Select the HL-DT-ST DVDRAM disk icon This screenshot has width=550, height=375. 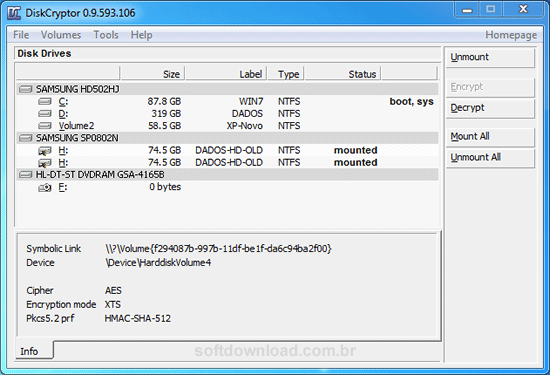(x=26, y=175)
